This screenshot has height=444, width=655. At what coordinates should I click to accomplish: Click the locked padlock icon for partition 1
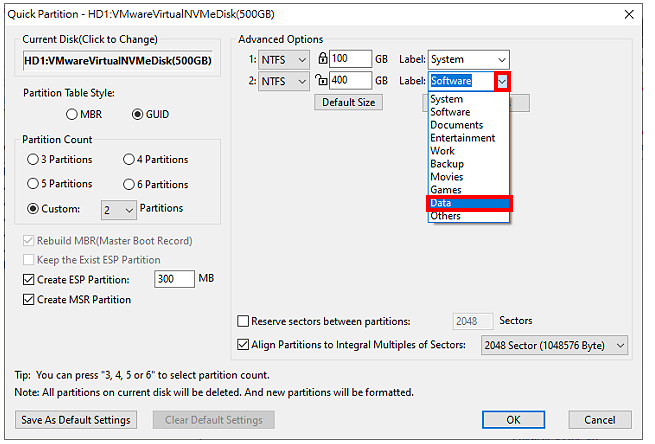point(323,58)
